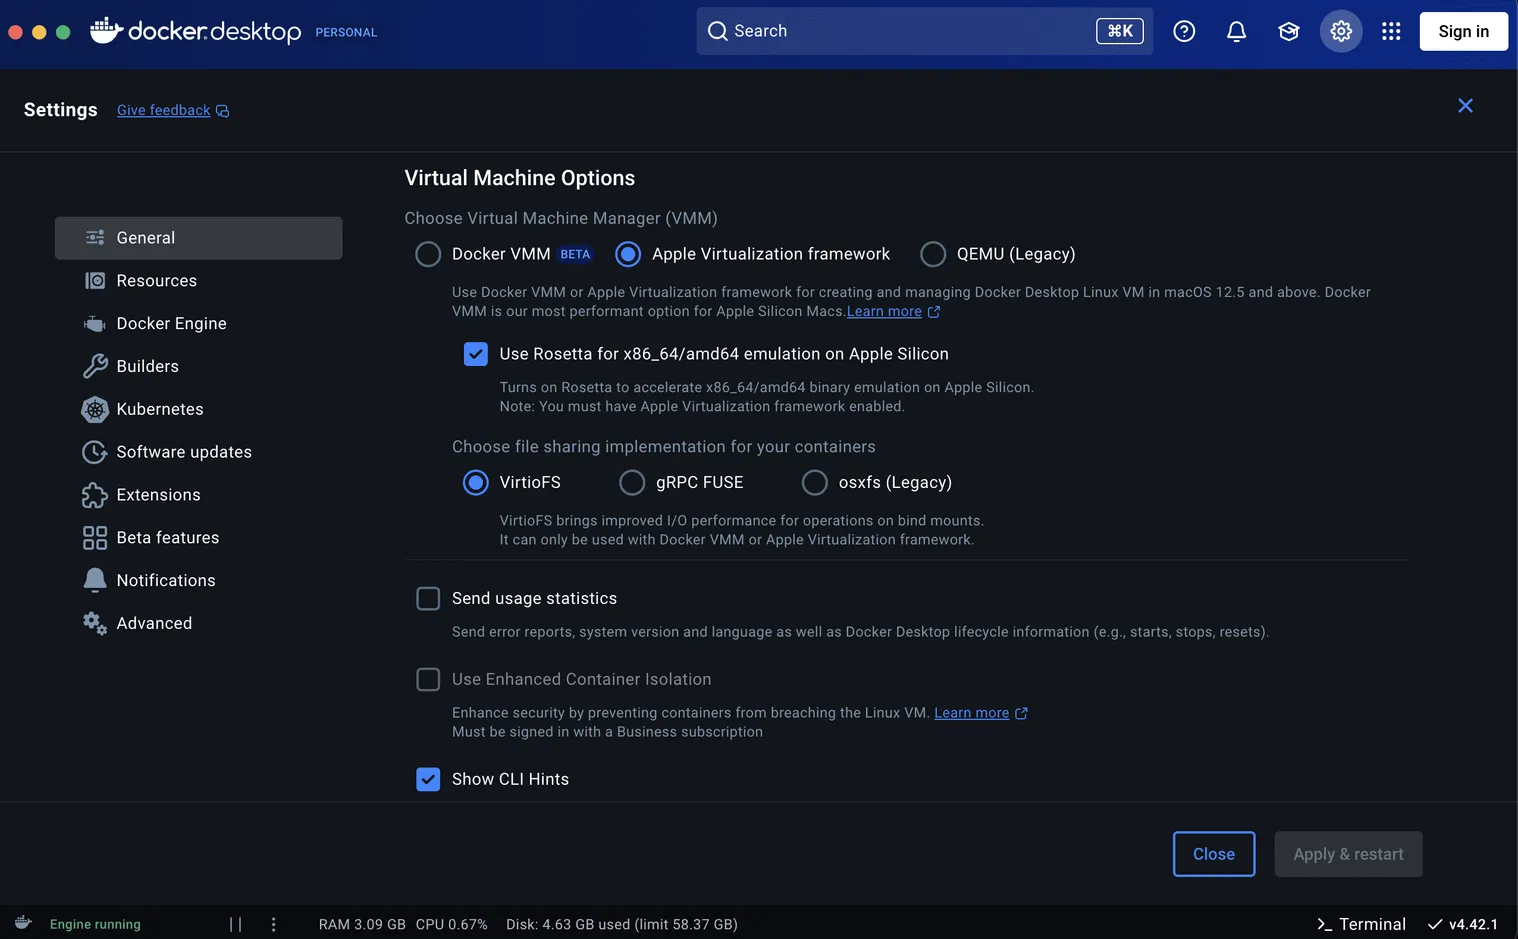Viewport: 1518px width, 939px height.
Task: Click the Beta features grid icon
Action: click(95, 538)
